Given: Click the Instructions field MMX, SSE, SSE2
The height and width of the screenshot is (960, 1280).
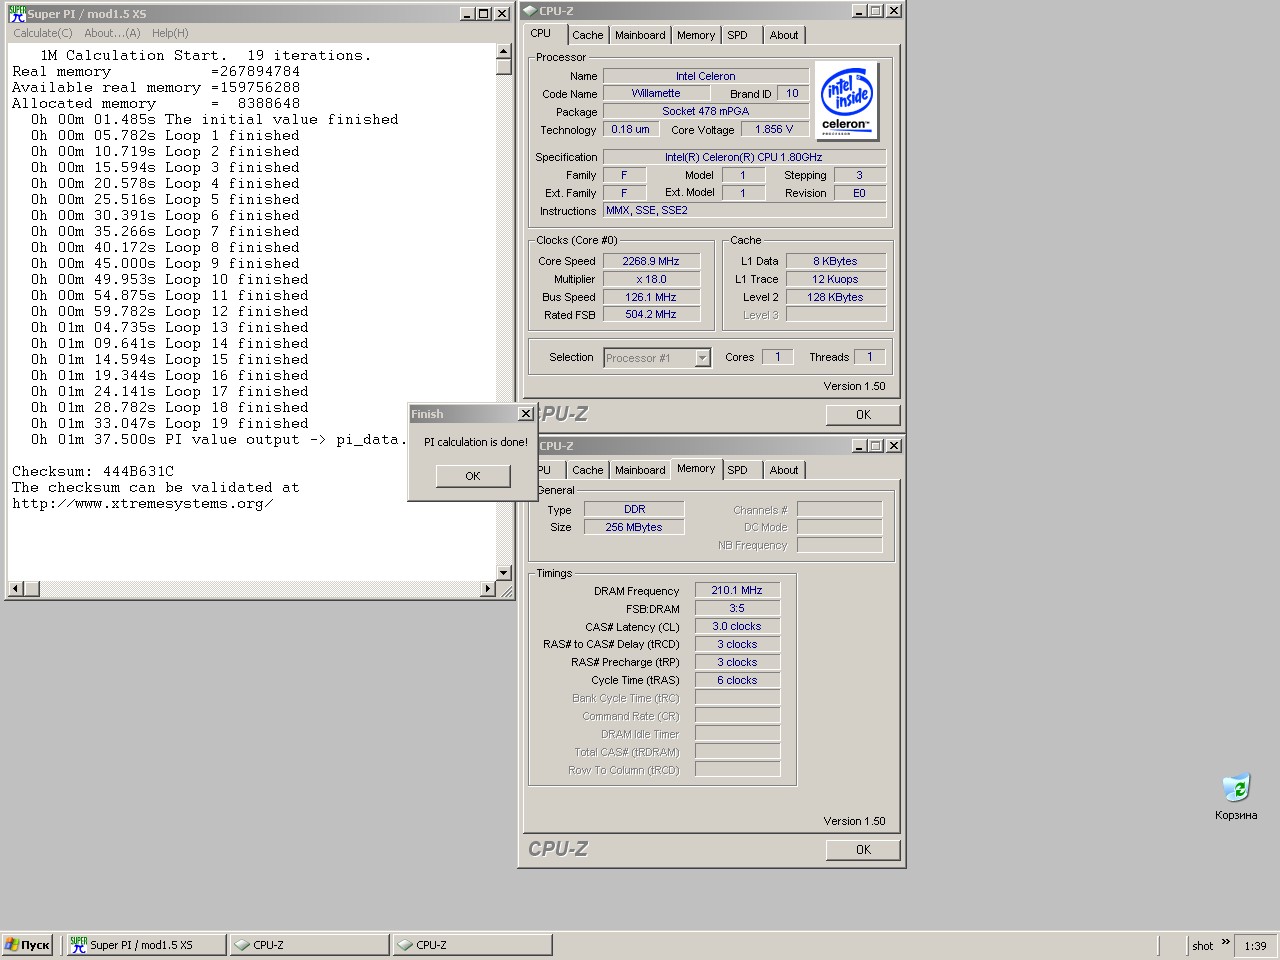Looking at the screenshot, I should pyautogui.click(x=745, y=210).
